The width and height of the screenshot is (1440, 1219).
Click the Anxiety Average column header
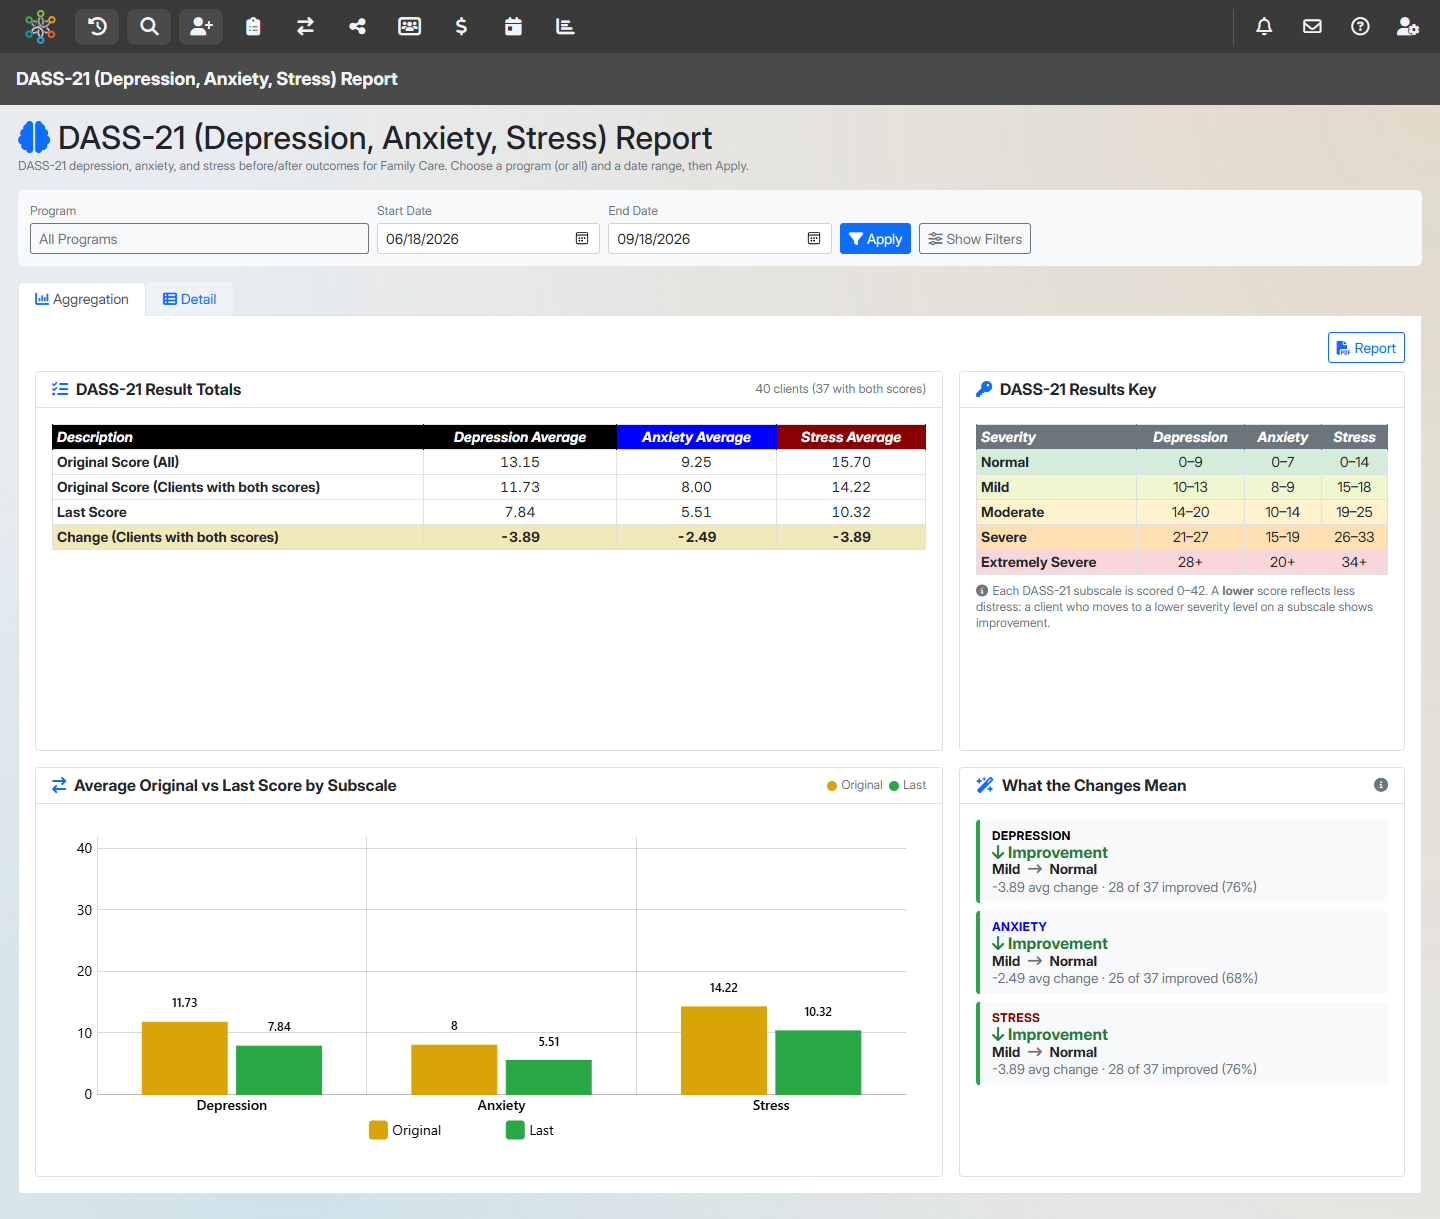tap(696, 437)
